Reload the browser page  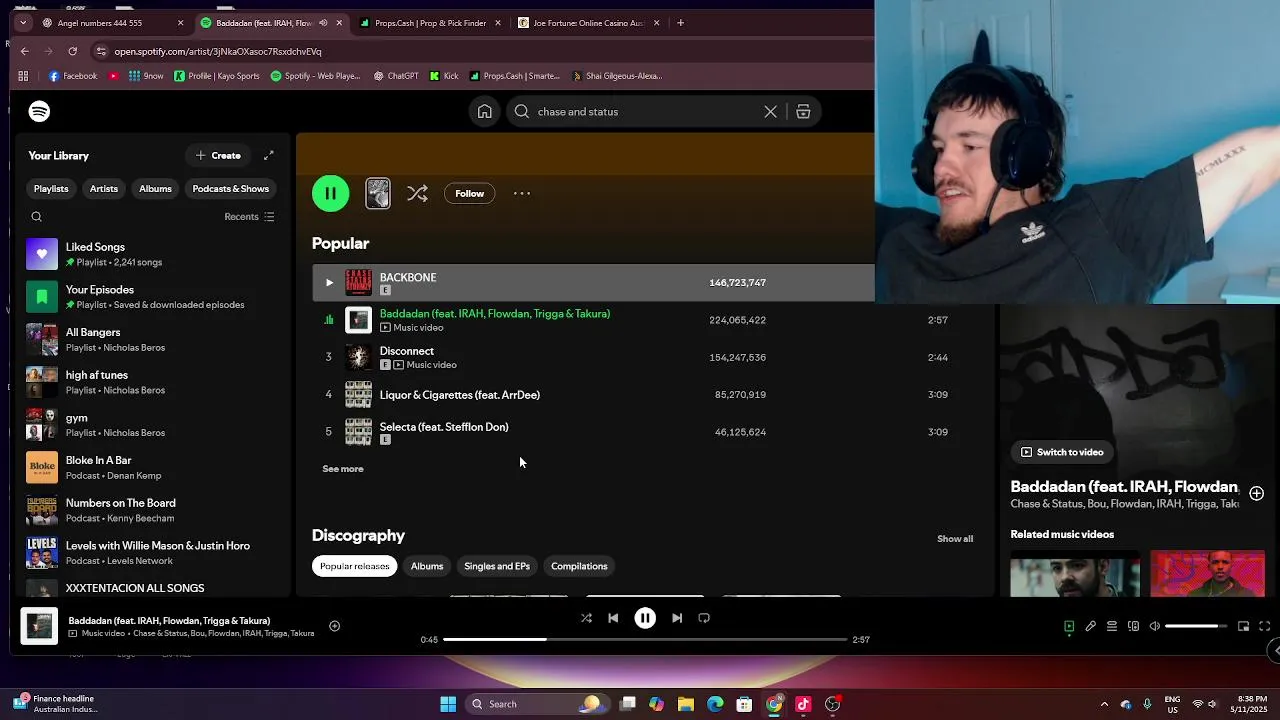point(73,51)
